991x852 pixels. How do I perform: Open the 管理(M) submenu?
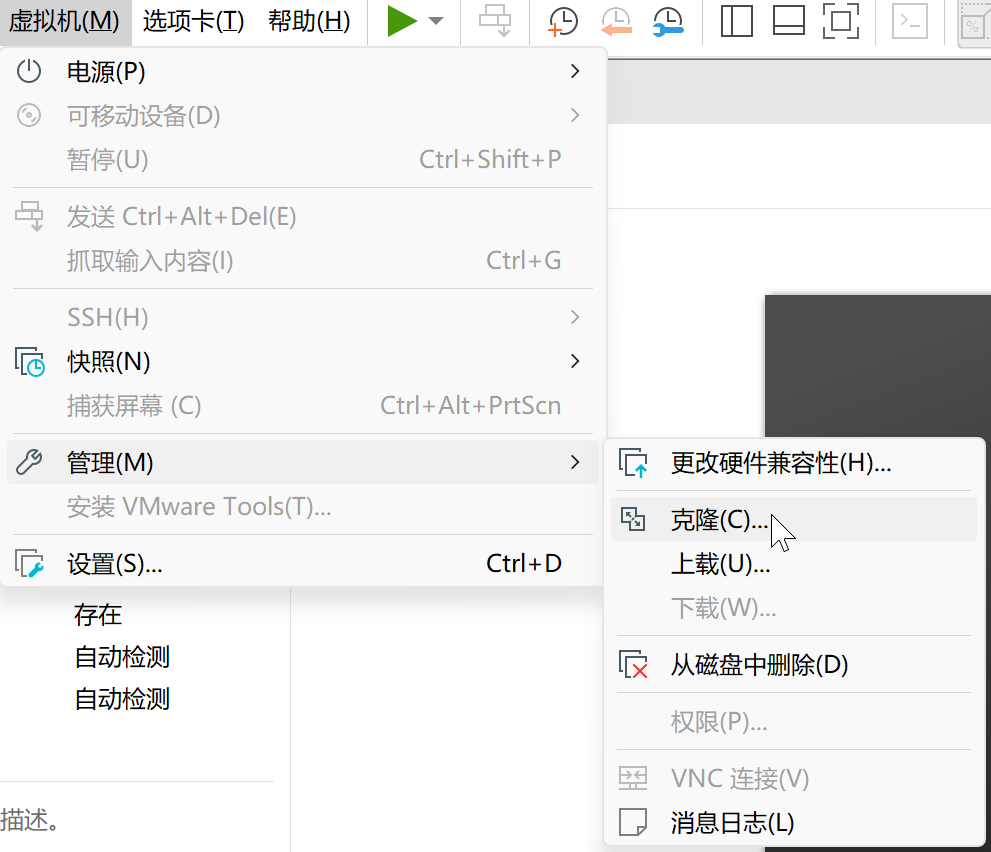(x=303, y=463)
